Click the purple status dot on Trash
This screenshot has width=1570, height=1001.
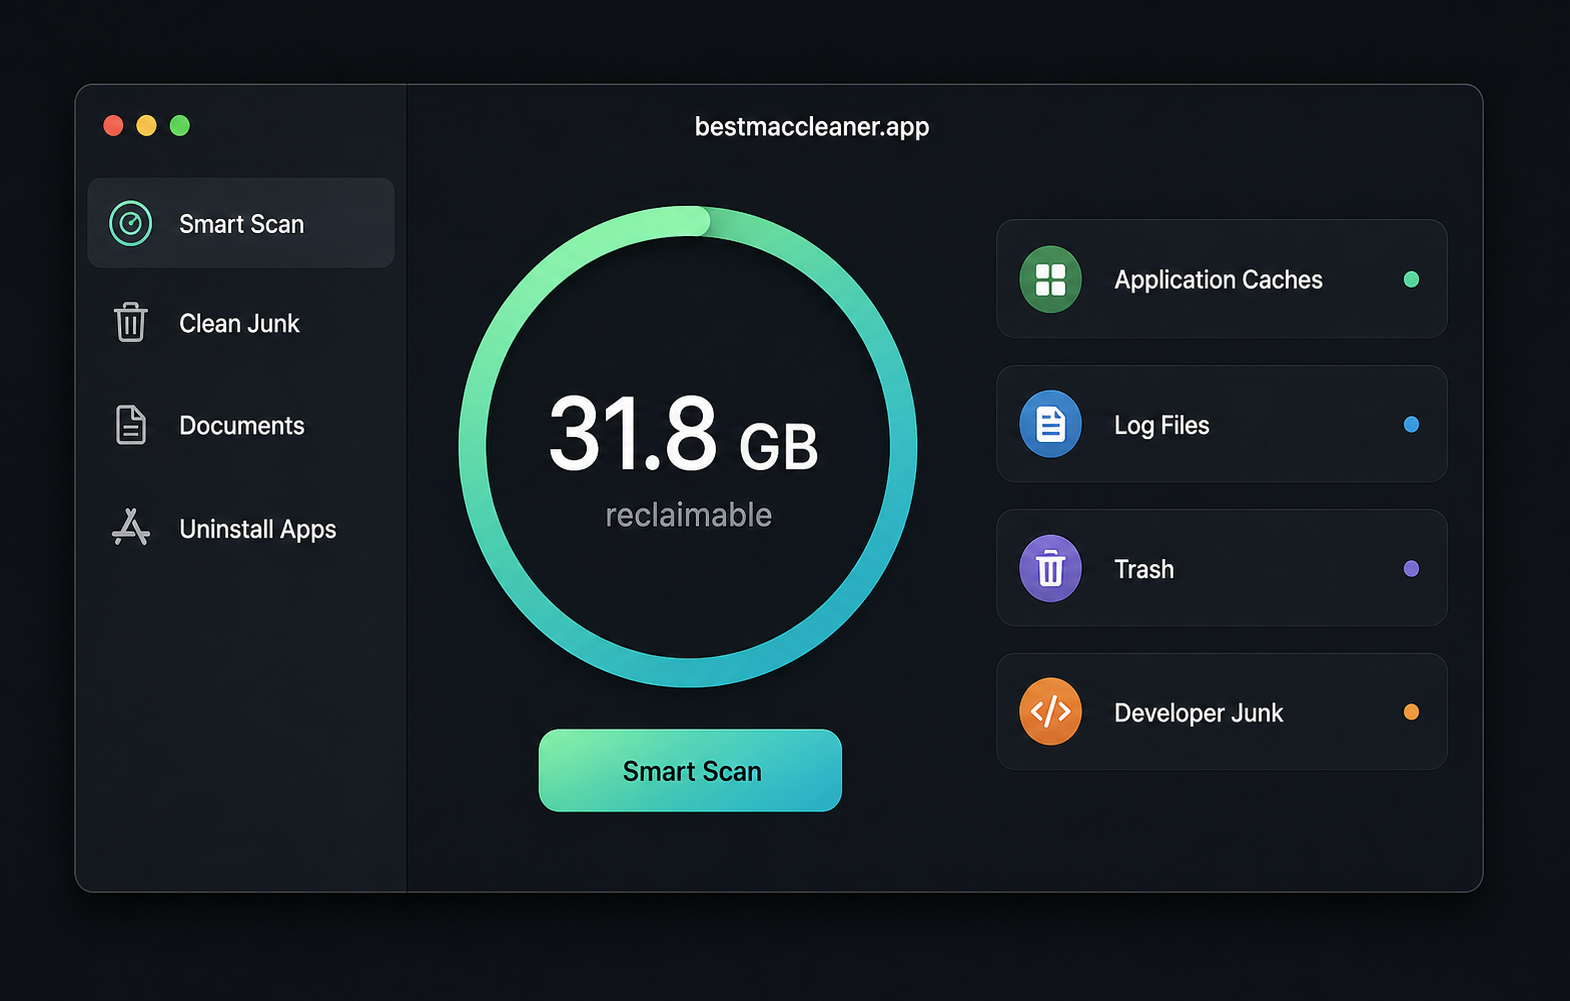[1411, 568]
